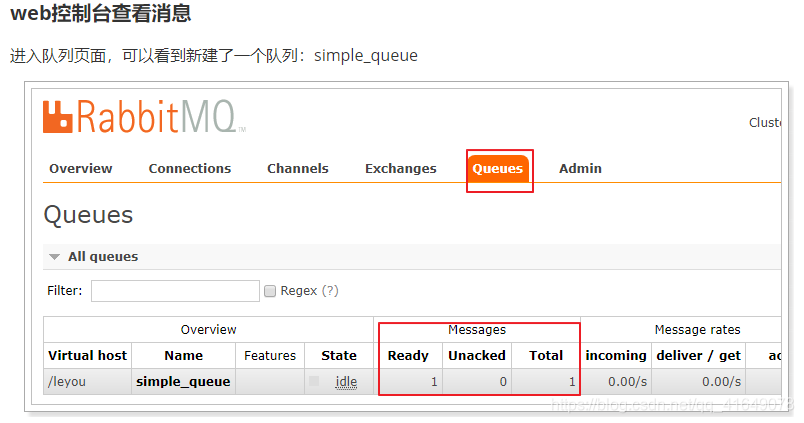Click the Unacked count 0 cell
Viewport: 804px width, 423px height.
477,382
